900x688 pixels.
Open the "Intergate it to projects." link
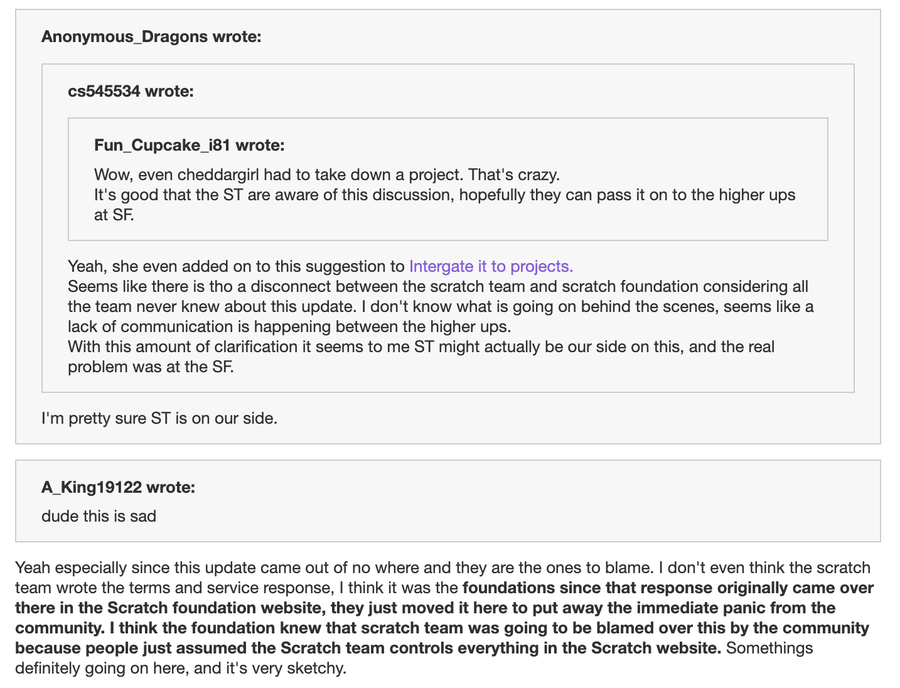(x=490, y=266)
